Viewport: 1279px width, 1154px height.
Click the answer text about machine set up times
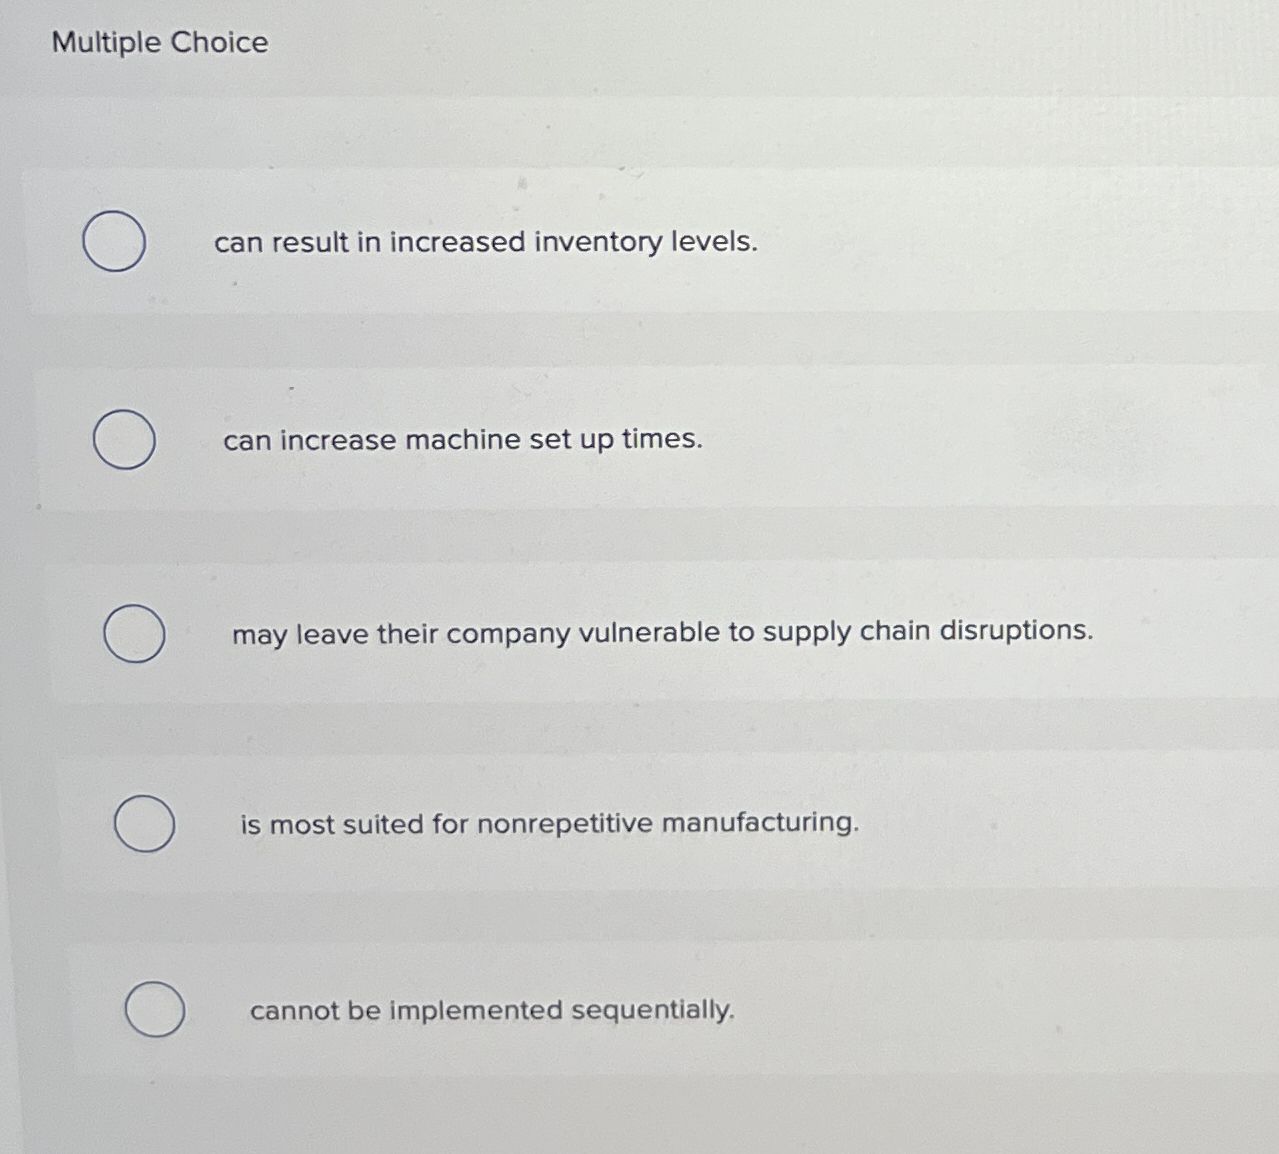tap(464, 440)
